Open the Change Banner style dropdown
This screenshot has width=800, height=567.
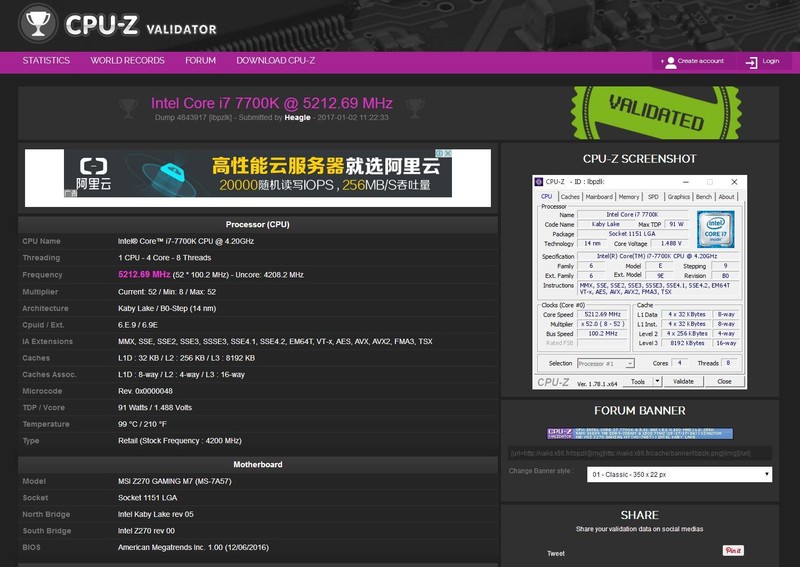coord(679,474)
